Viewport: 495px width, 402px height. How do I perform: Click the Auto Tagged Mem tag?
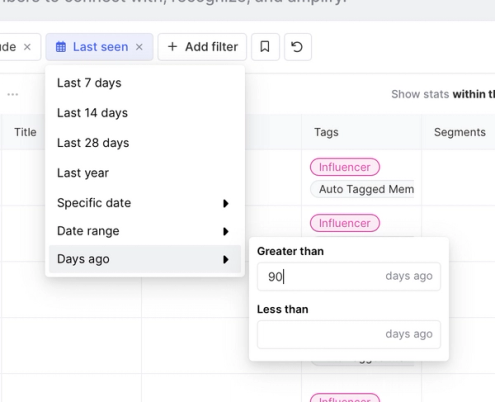pos(363,189)
